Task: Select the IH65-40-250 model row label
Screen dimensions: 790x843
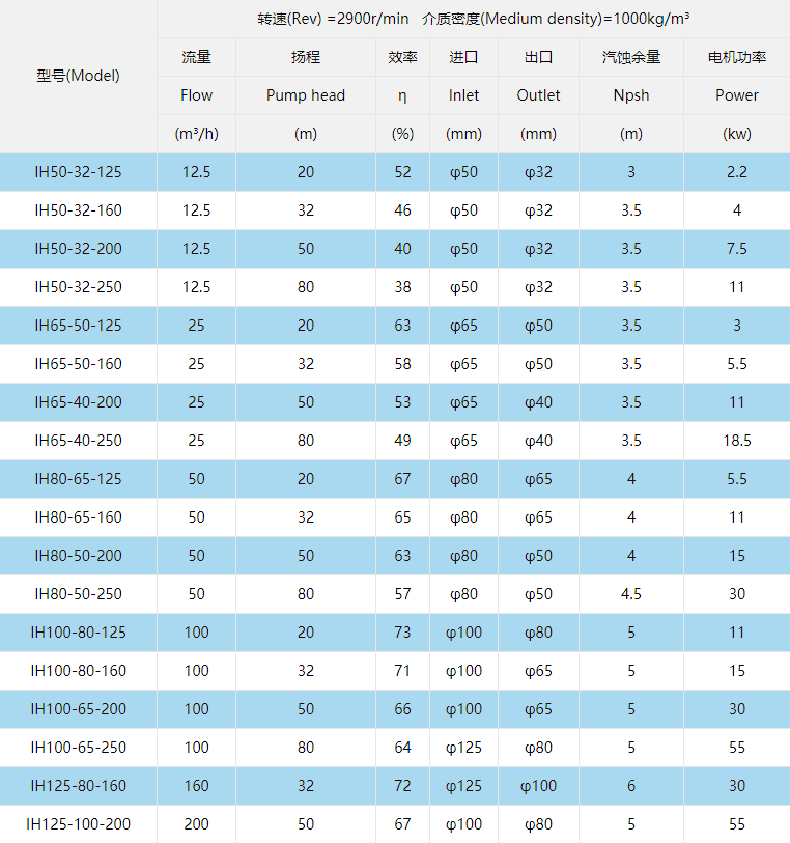Action: pyautogui.click(x=78, y=440)
